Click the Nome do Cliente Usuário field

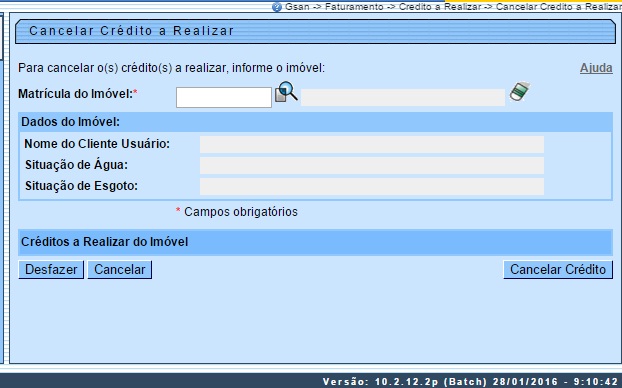pos(372,144)
